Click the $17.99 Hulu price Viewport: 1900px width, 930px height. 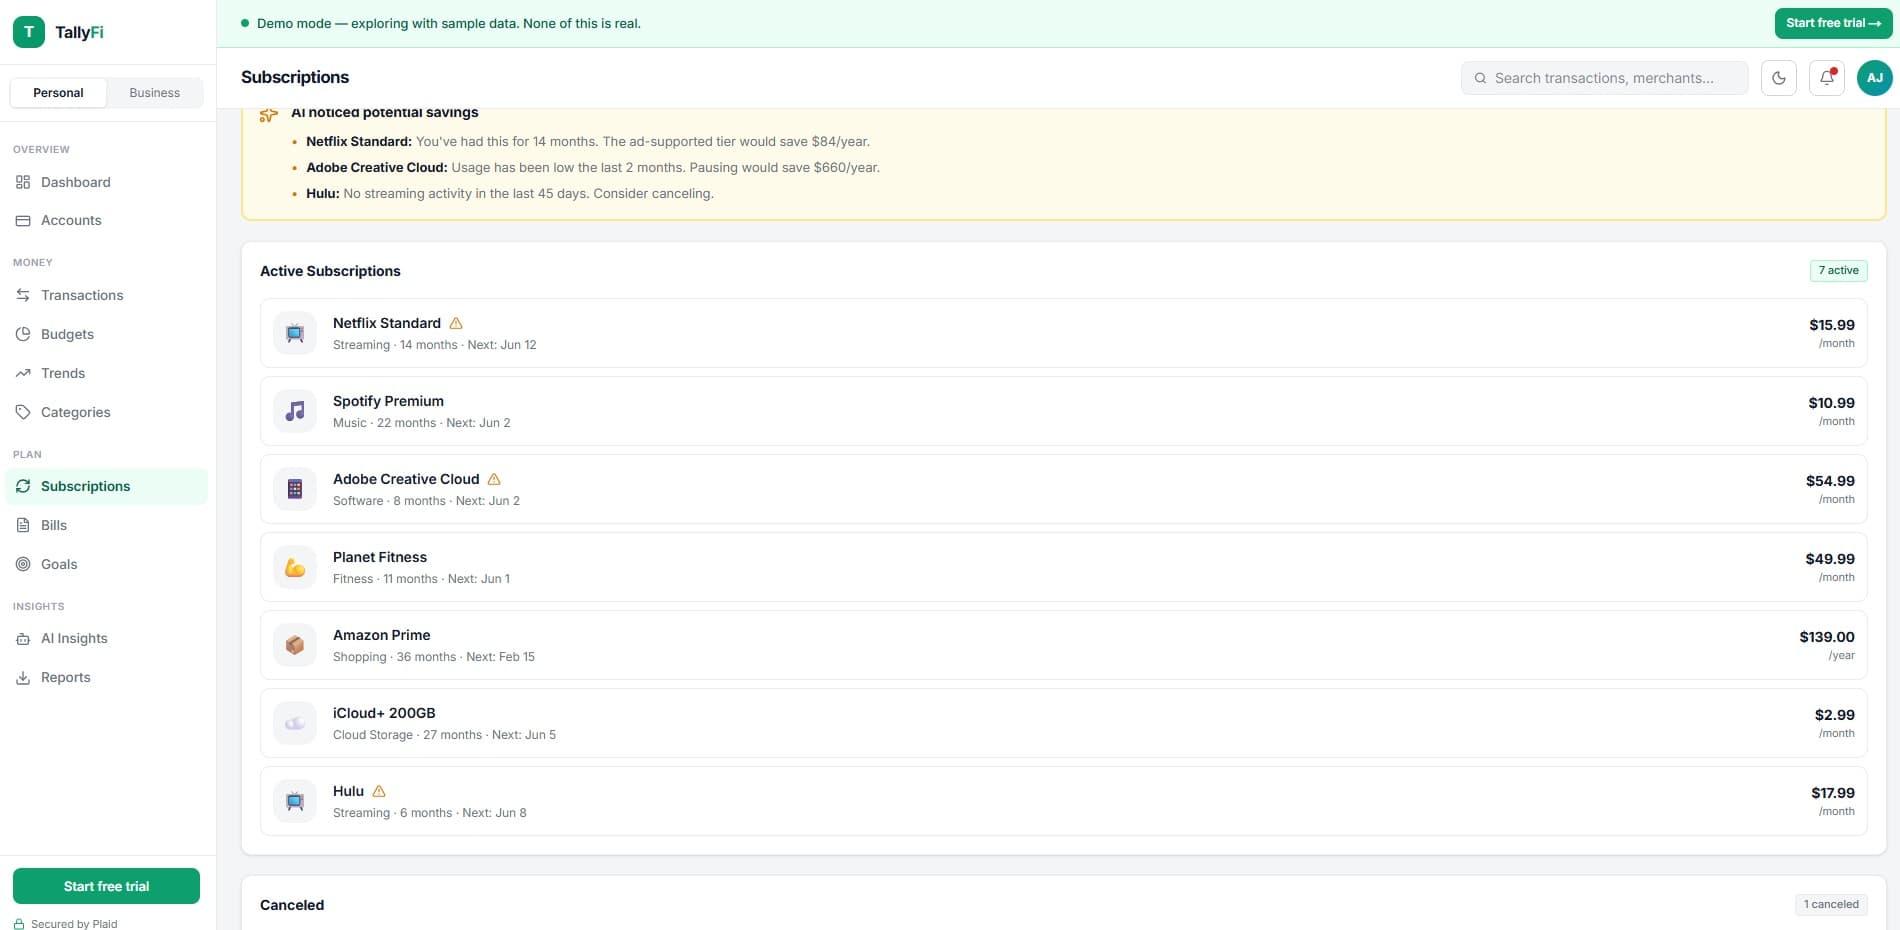pos(1833,793)
